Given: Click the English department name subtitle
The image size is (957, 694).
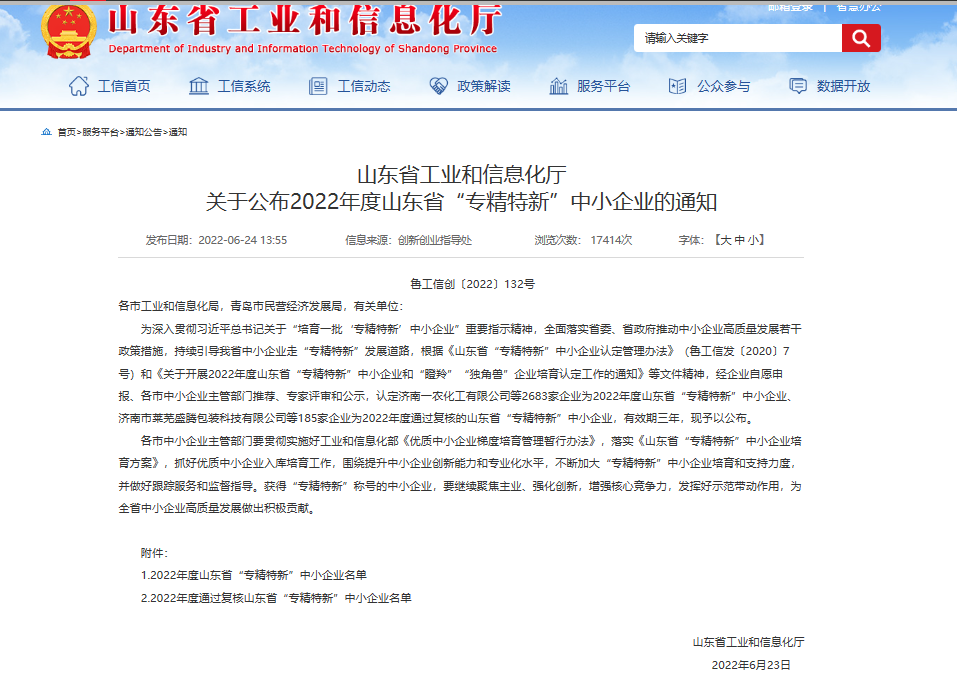Looking at the screenshot, I should (303, 48).
